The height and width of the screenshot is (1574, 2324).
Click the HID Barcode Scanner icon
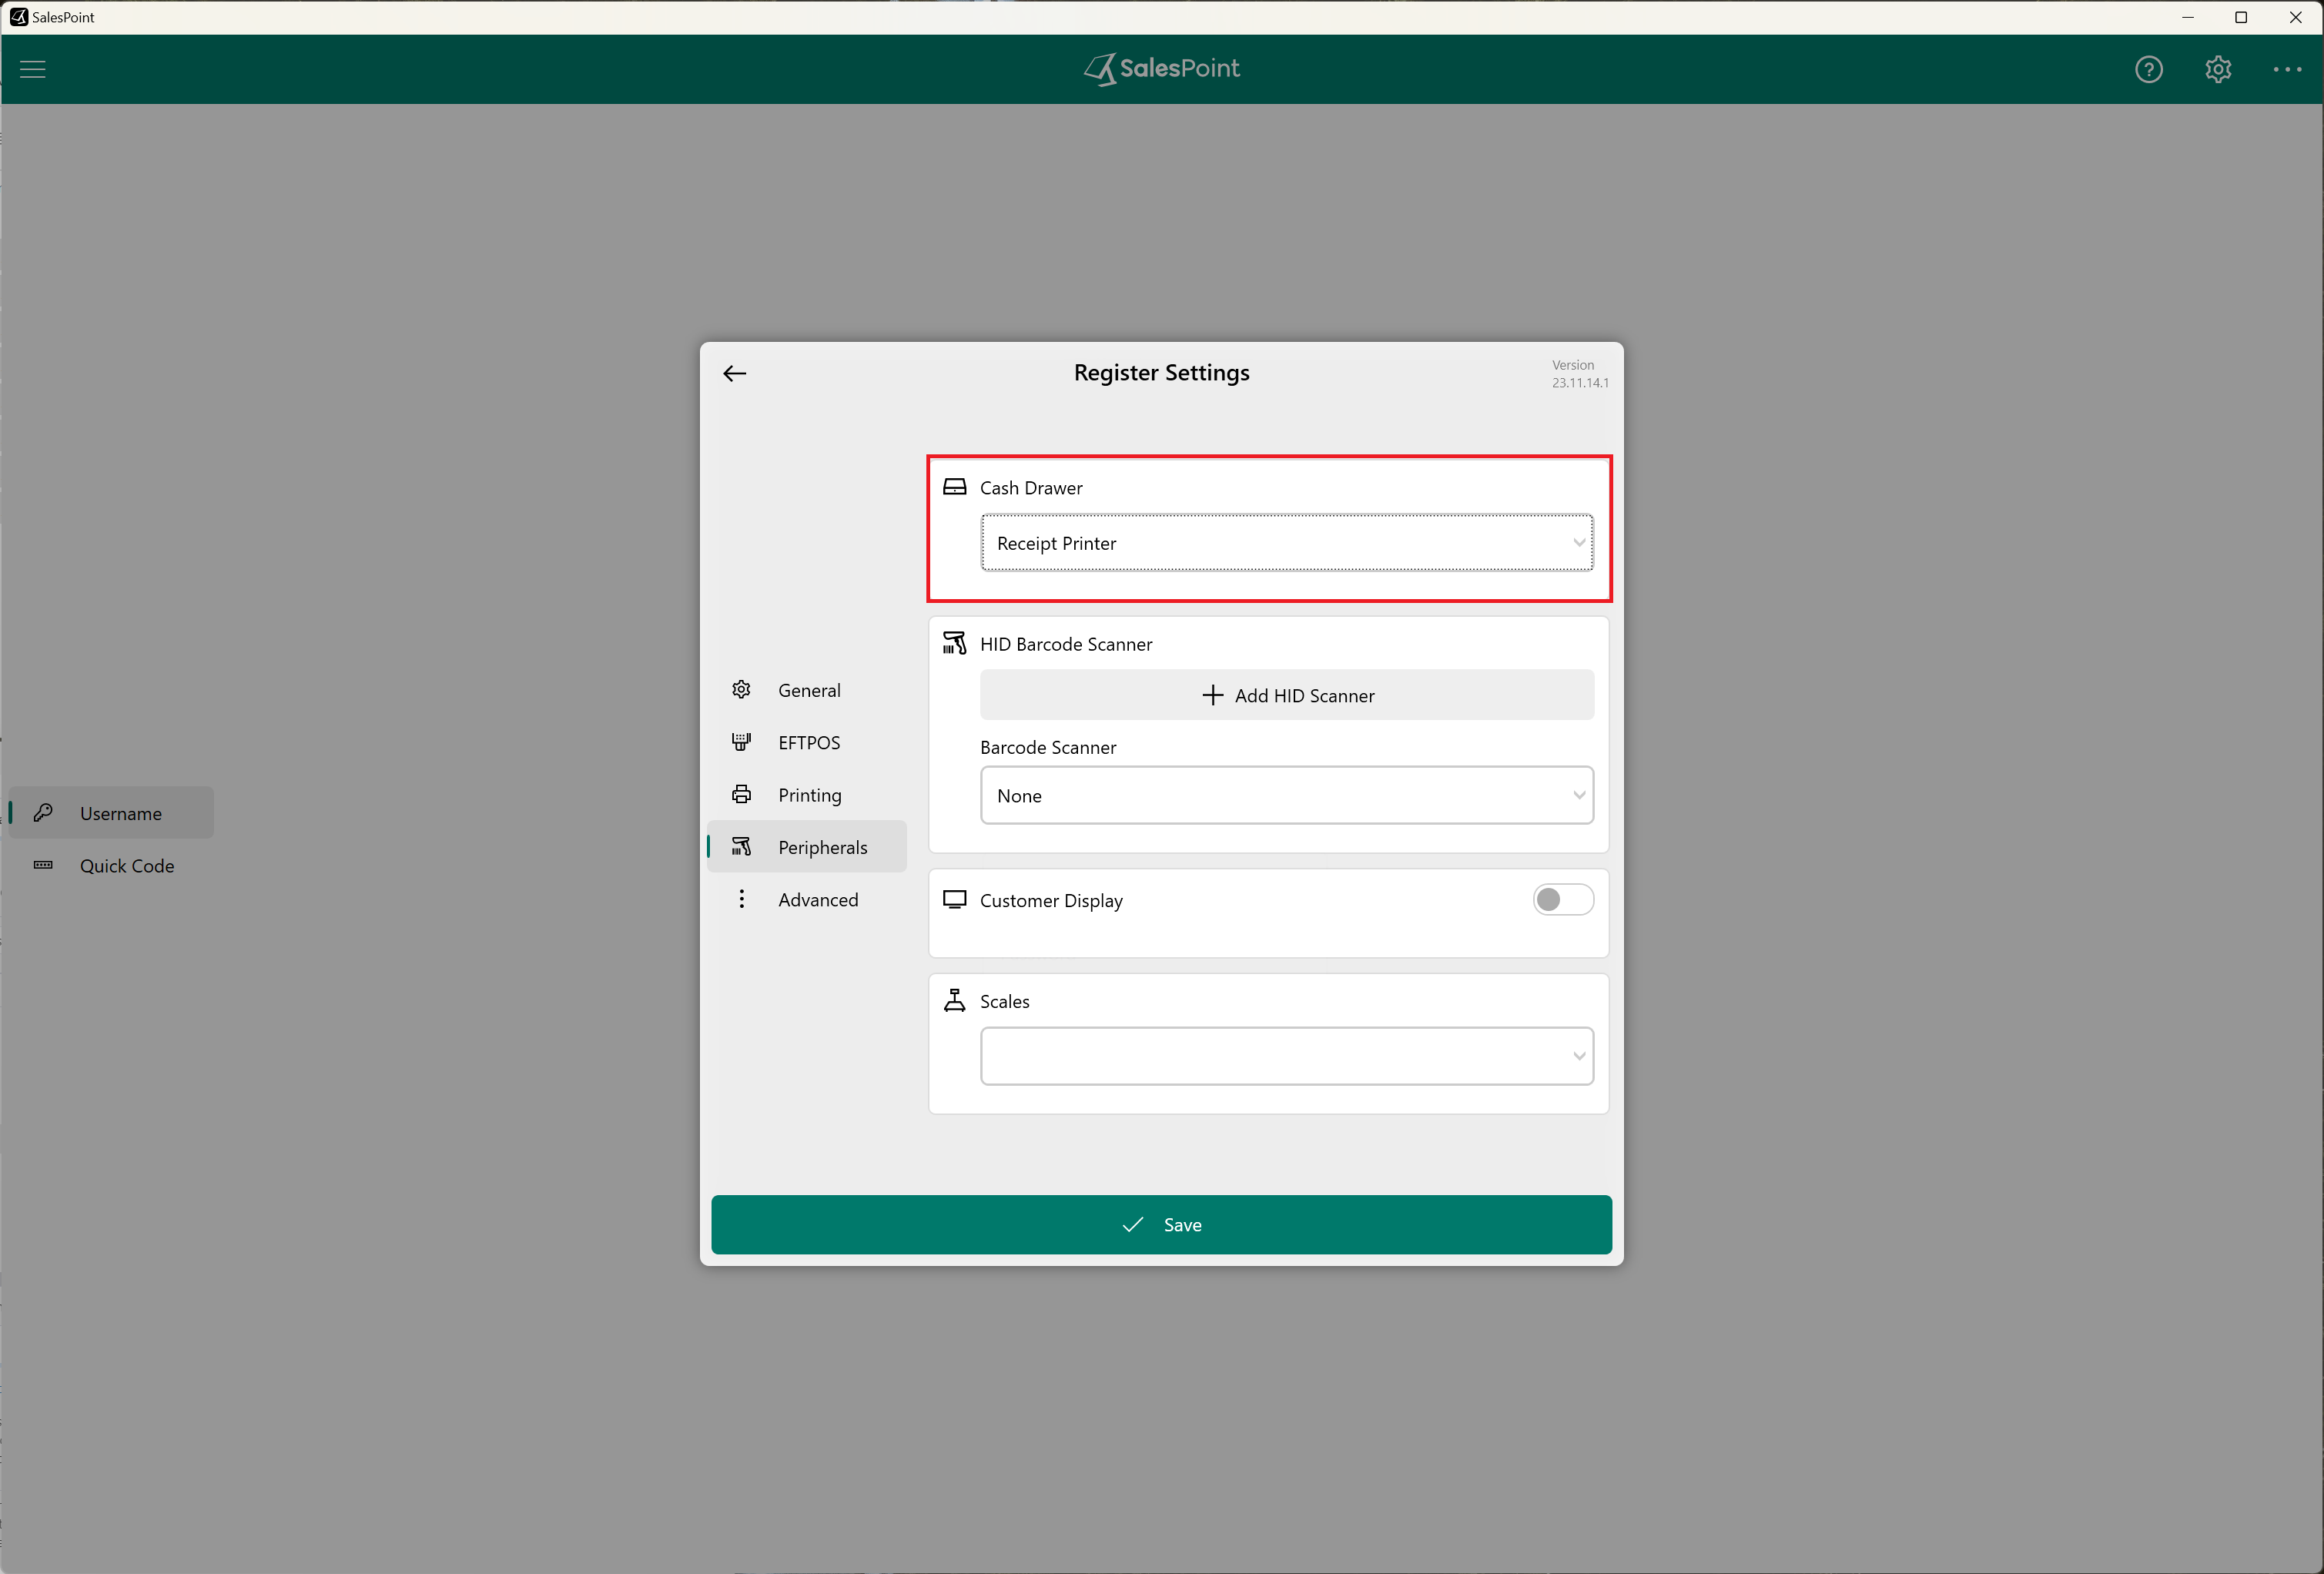click(955, 643)
